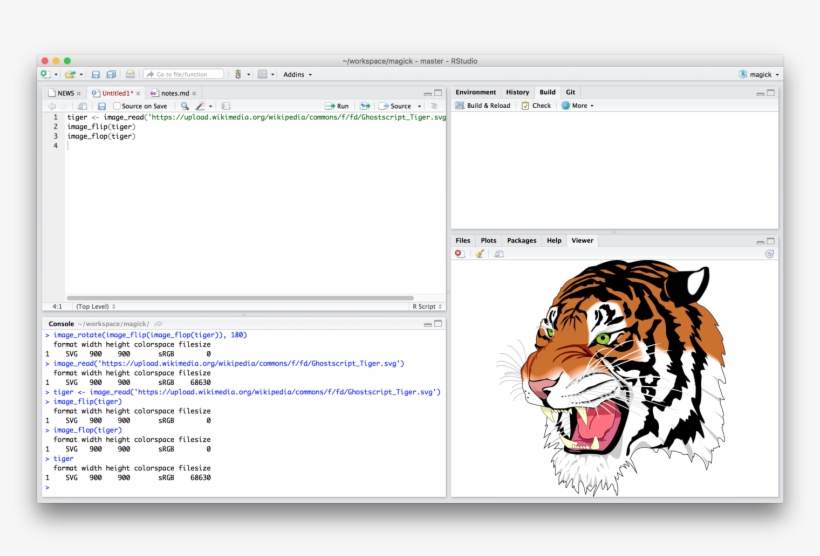
Task: Click the Open File folder icon
Action: pyautogui.click(x=70, y=74)
